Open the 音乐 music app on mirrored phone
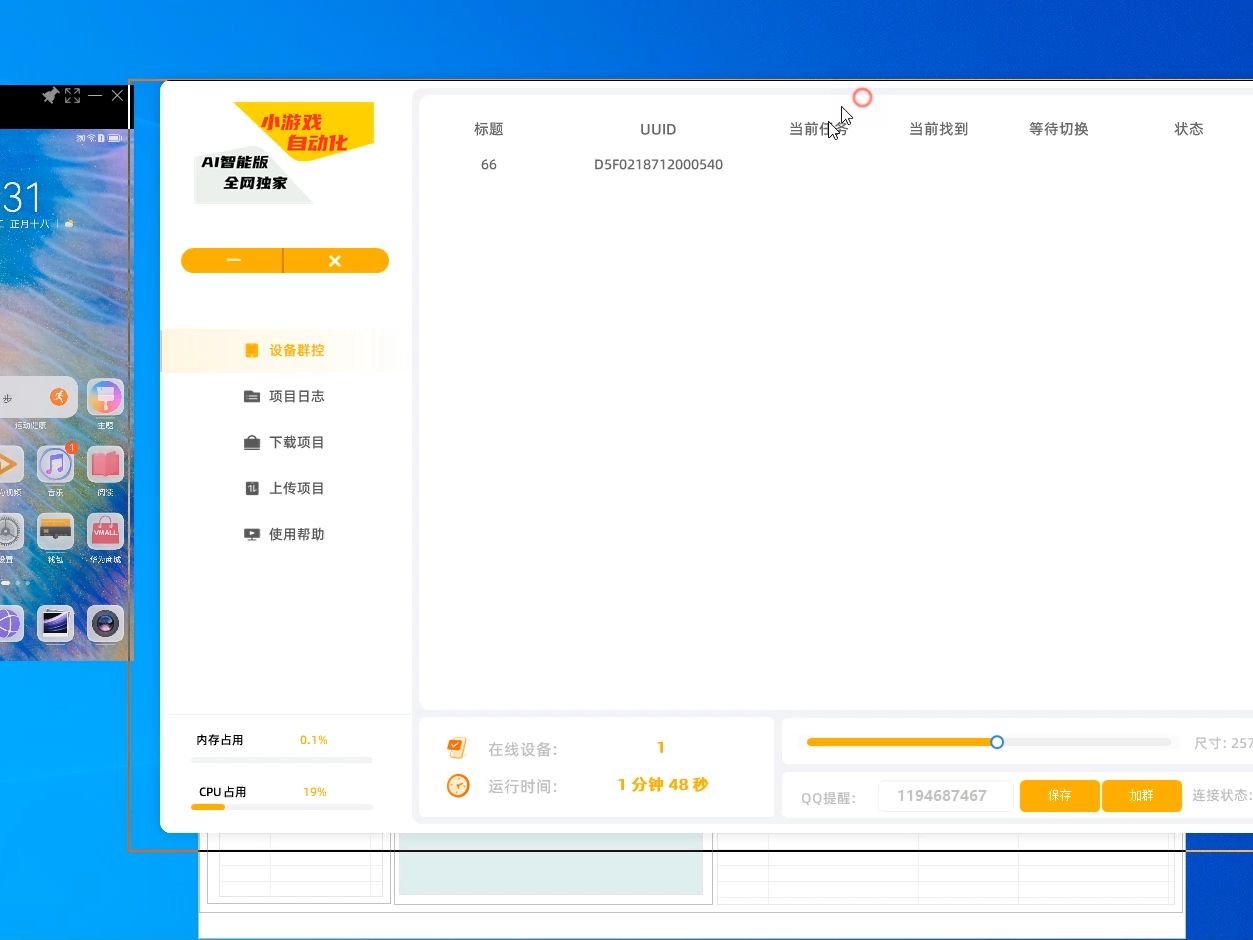The height and width of the screenshot is (940, 1253). tap(55, 464)
